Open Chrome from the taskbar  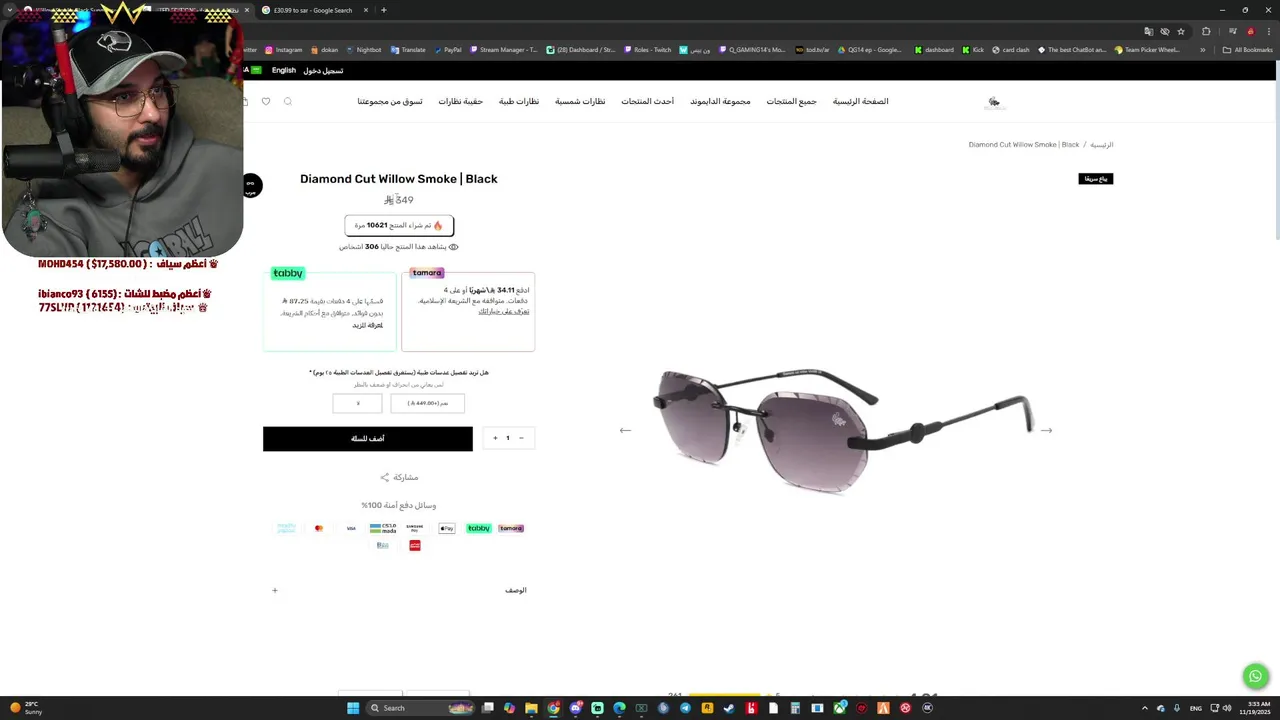click(553, 708)
